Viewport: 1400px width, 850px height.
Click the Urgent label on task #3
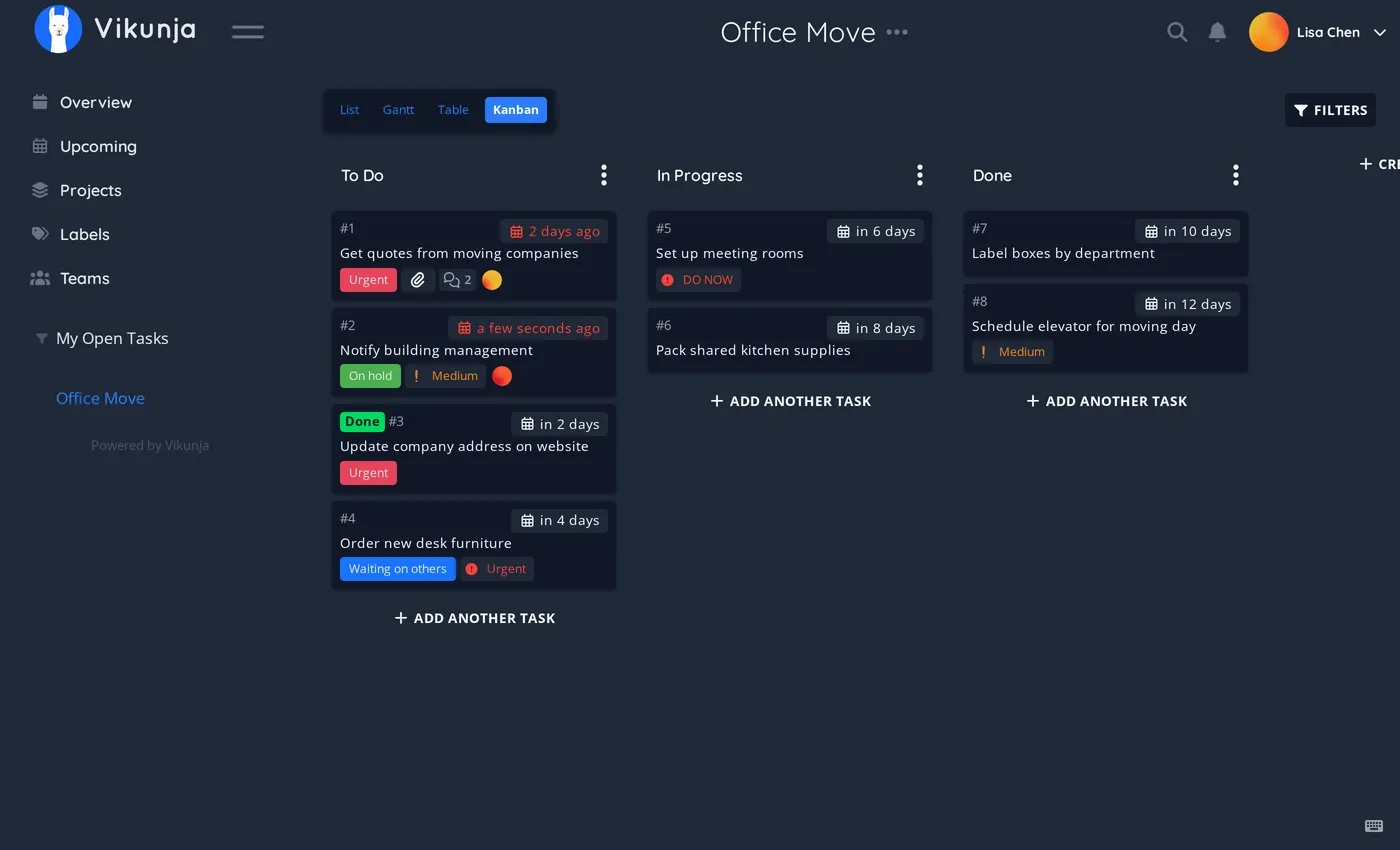(368, 473)
